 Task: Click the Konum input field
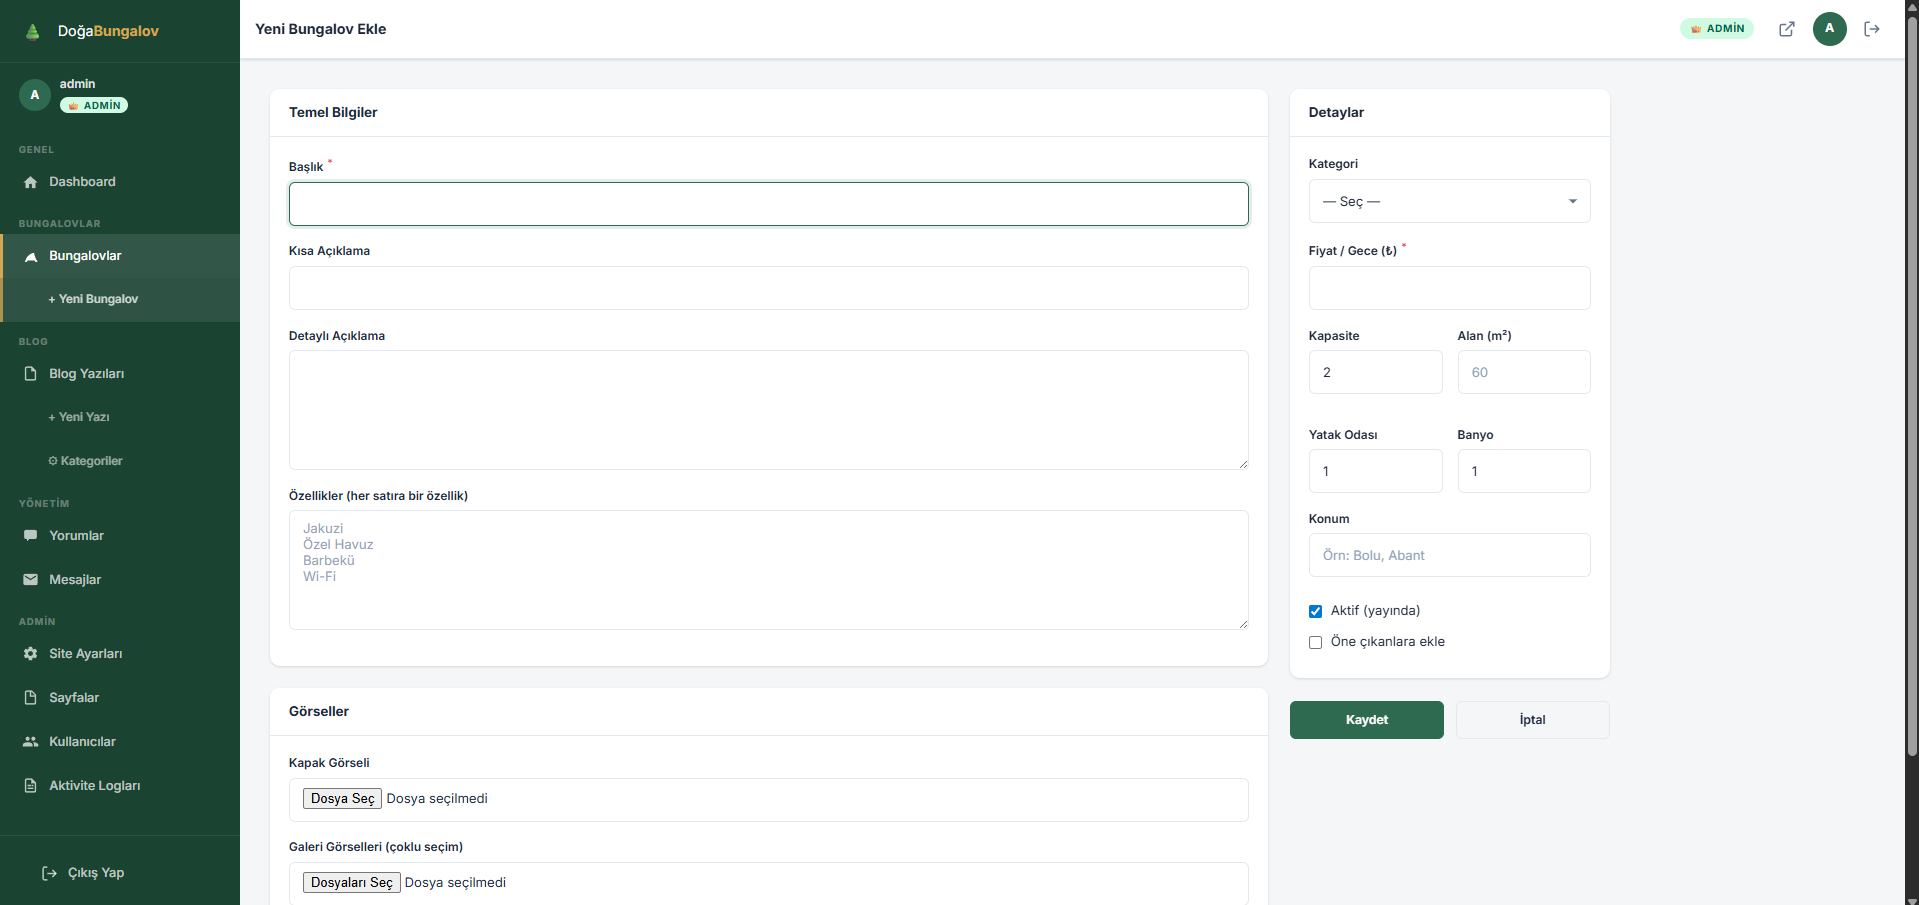(x=1448, y=555)
